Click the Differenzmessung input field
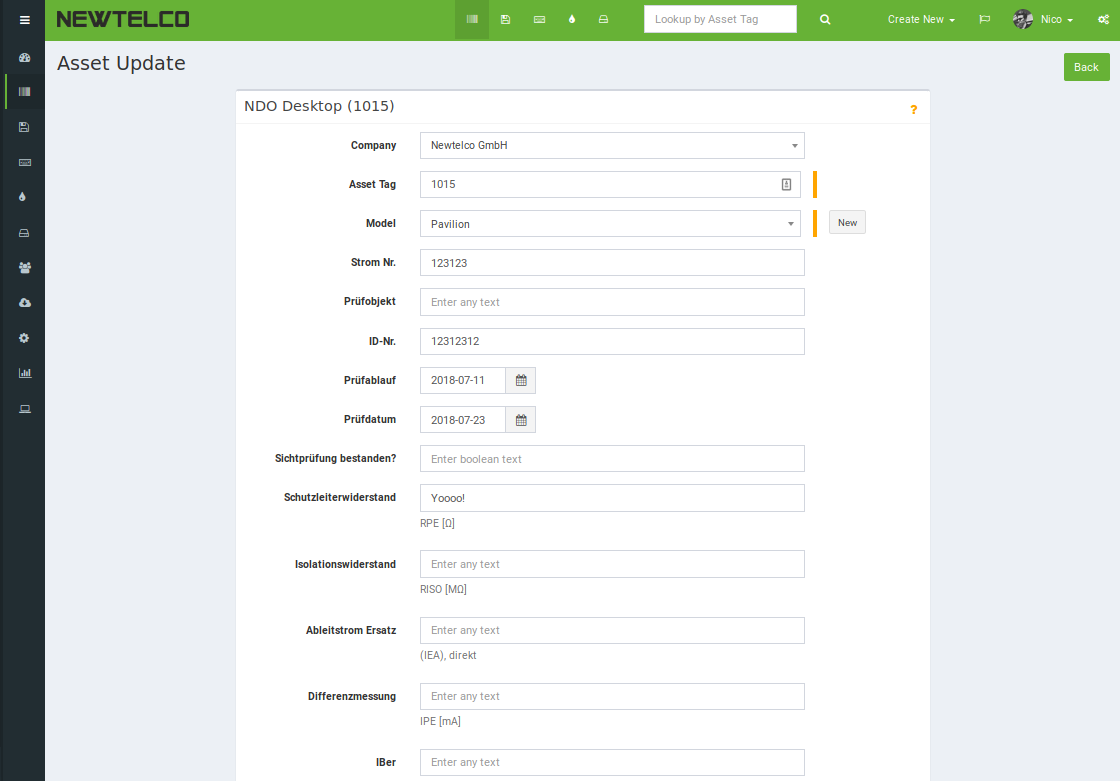 pos(612,696)
